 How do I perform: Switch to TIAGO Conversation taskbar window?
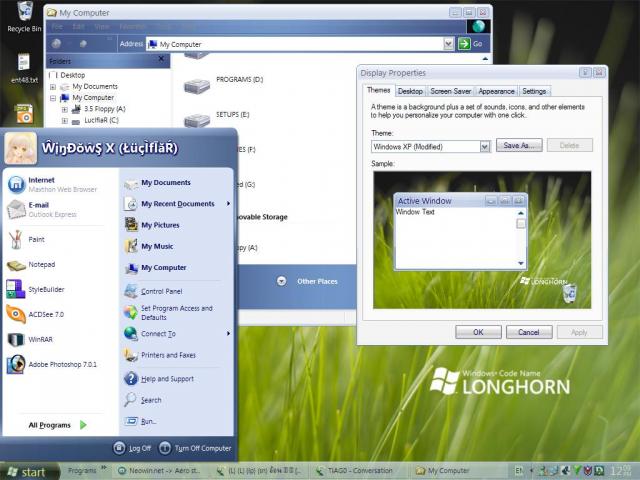[x=356, y=471]
